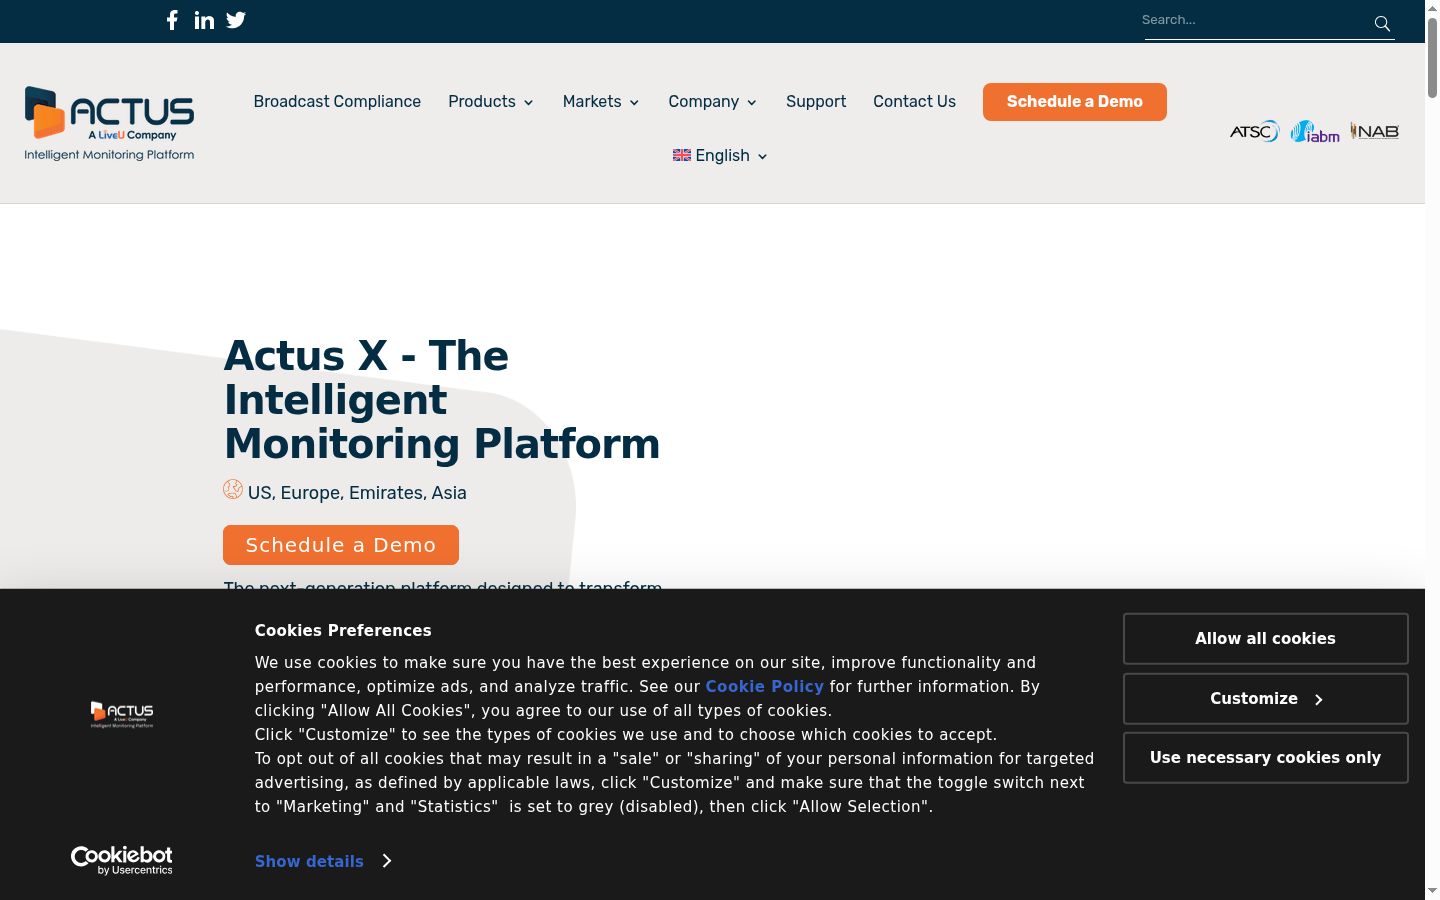Click the search magnifier icon
This screenshot has height=900, width=1440.
(1382, 23)
